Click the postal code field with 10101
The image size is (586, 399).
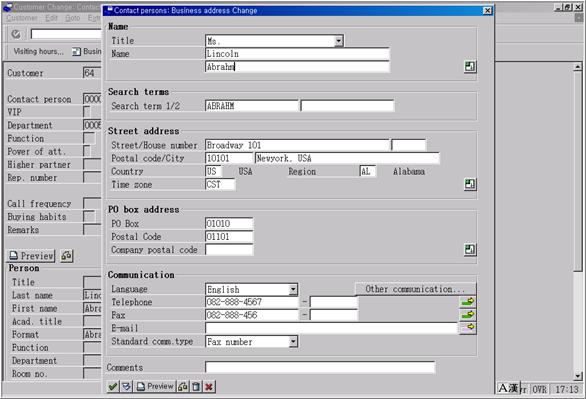point(229,158)
